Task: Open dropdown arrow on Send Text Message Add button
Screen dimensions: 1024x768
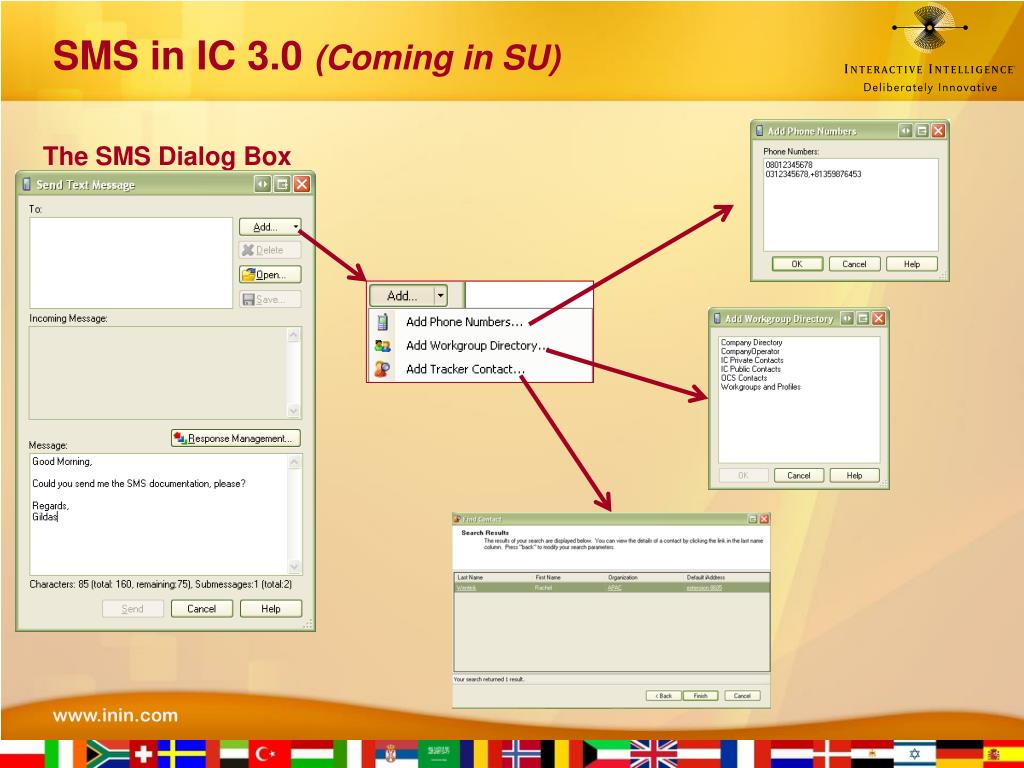Action: (295, 227)
